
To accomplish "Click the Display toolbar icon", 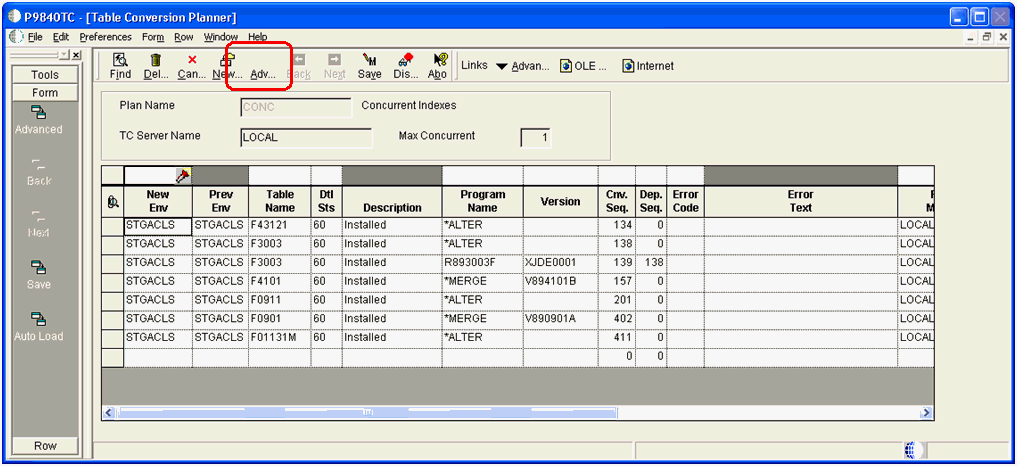I will click(x=406, y=66).
